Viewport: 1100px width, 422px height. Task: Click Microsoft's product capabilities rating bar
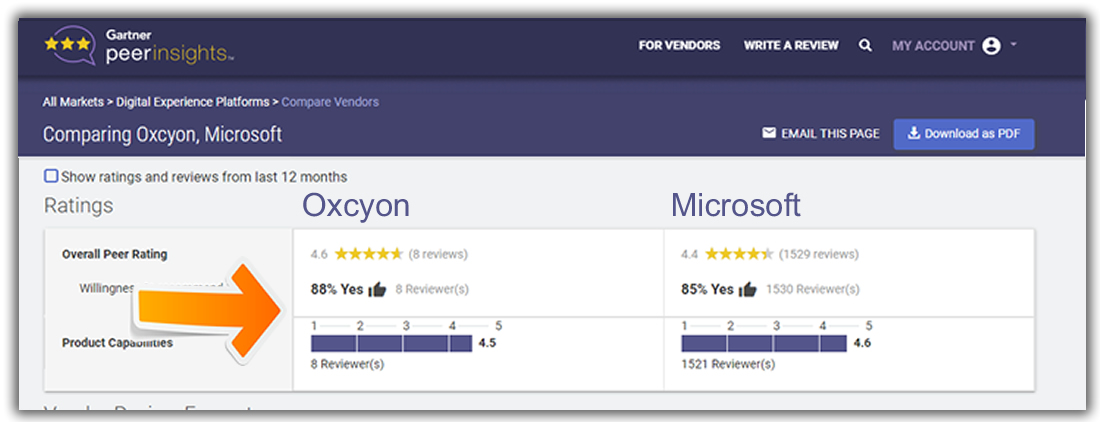[x=764, y=343]
